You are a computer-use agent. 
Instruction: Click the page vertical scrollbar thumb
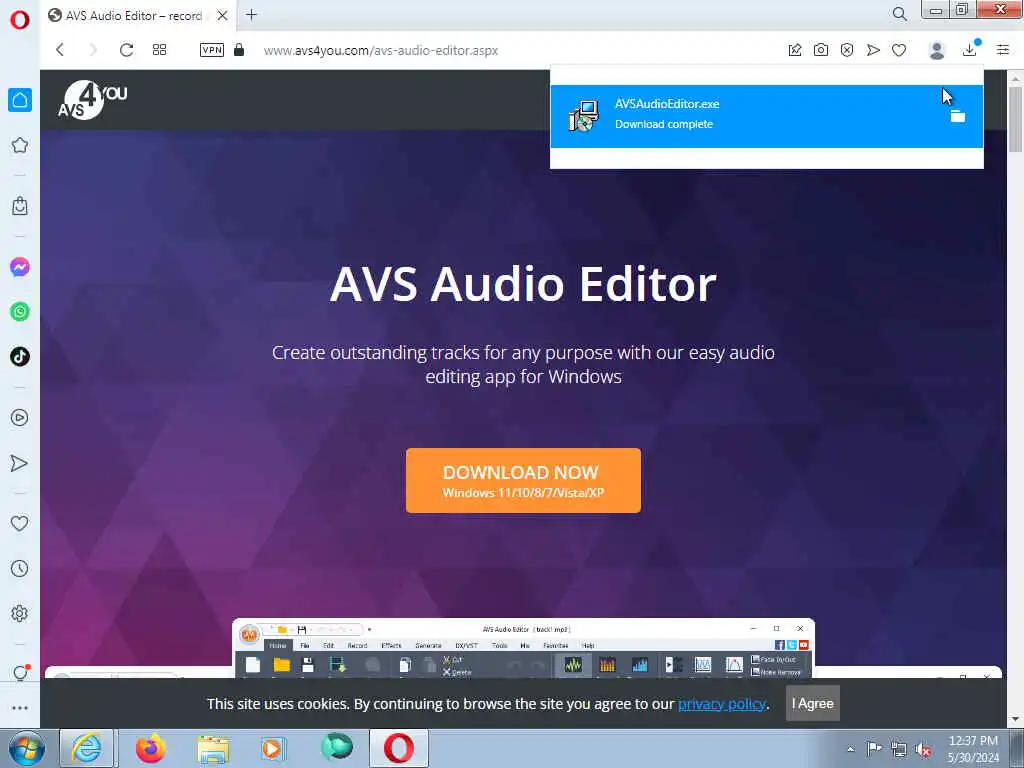tap(1016, 118)
